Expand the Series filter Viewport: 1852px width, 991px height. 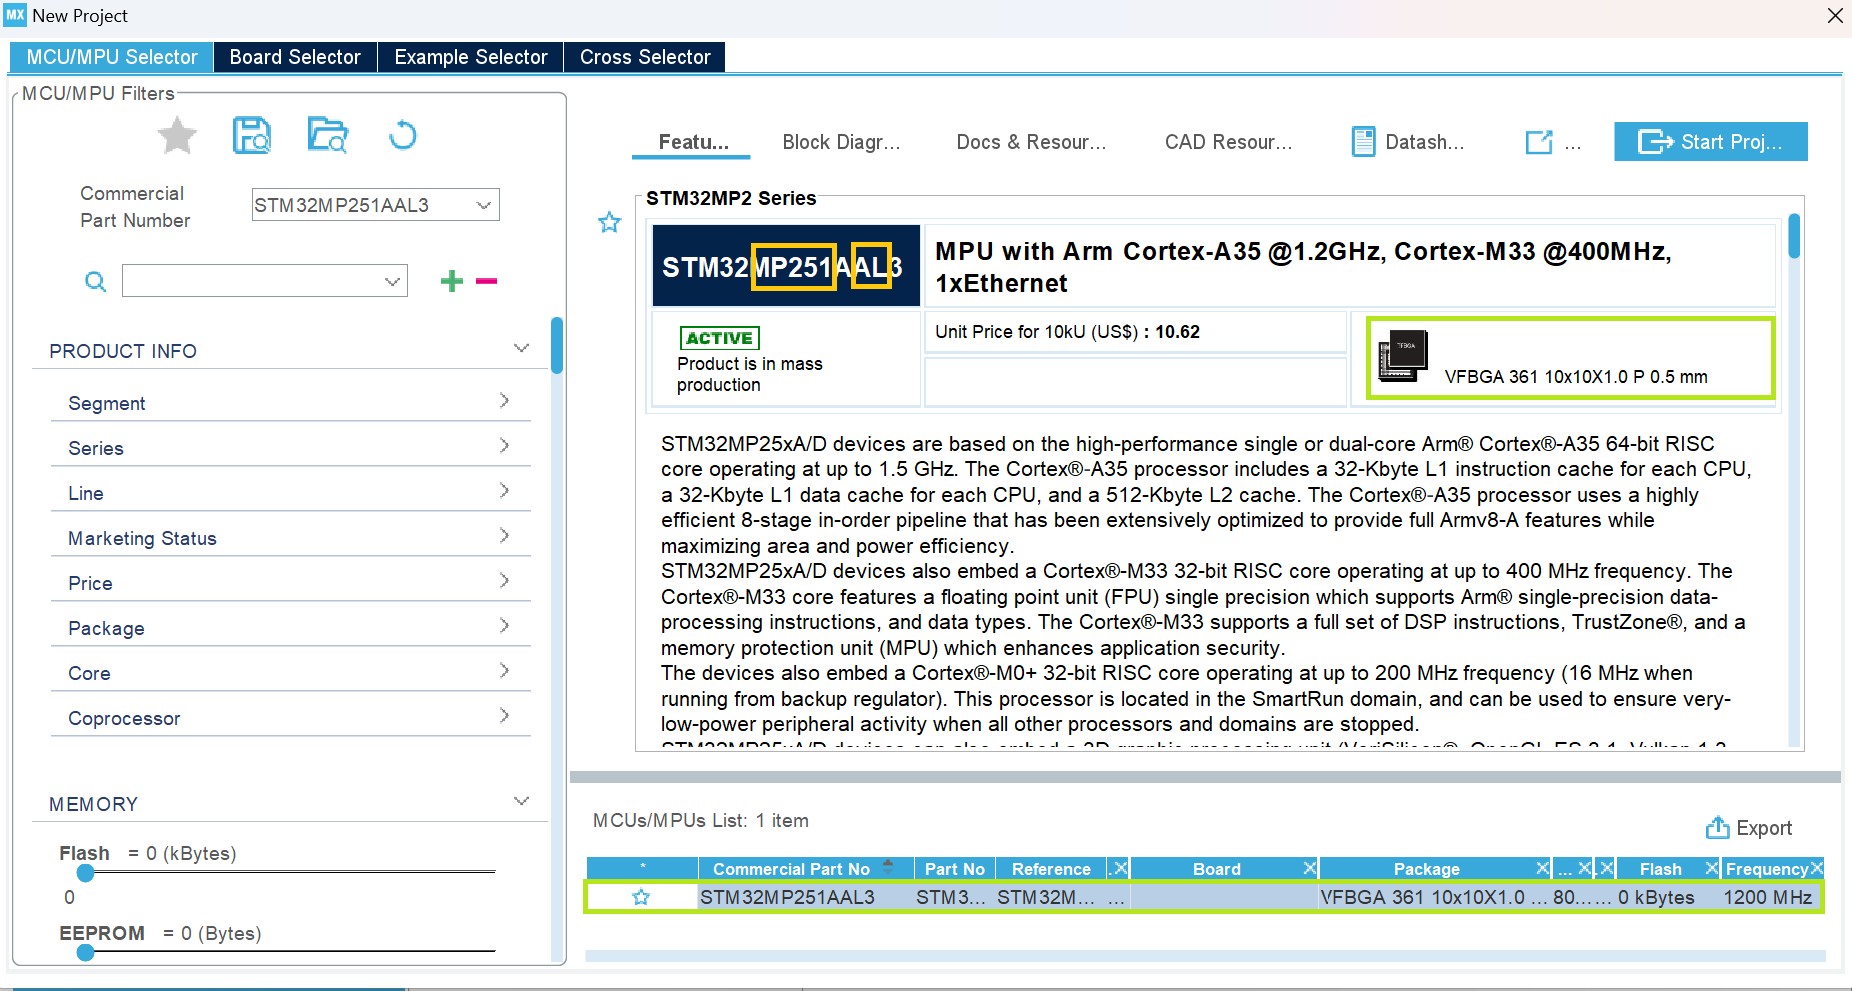504,446
